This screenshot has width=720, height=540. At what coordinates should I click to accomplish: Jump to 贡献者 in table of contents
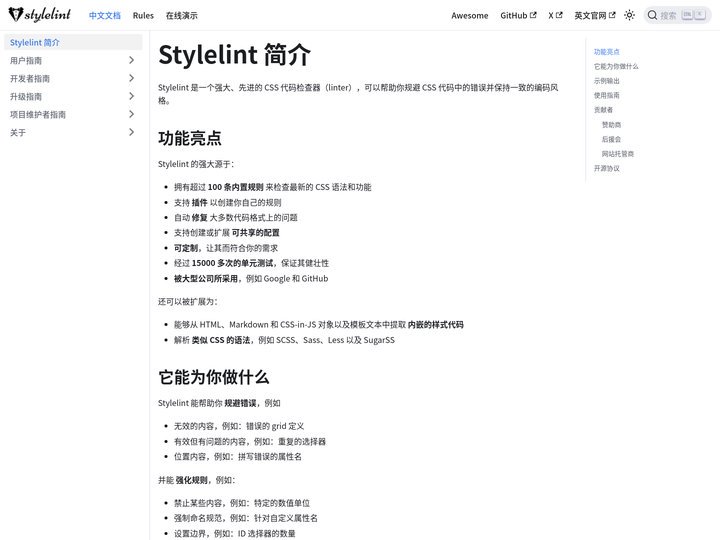603,110
